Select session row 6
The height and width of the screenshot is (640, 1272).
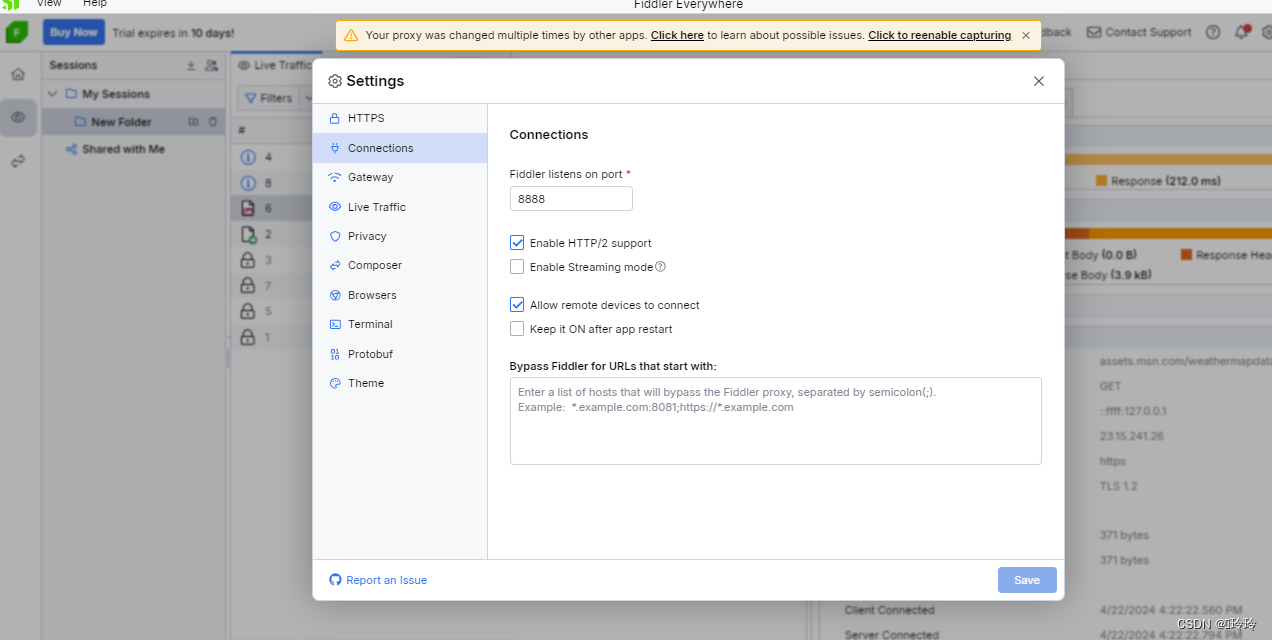(x=272, y=208)
